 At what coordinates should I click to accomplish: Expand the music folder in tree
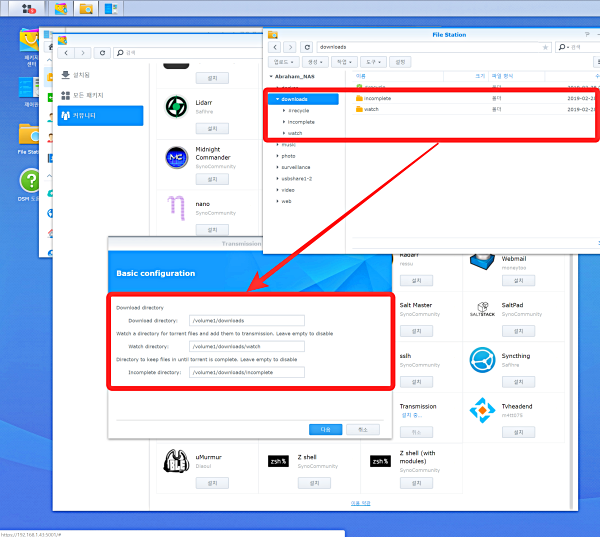point(277,145)
